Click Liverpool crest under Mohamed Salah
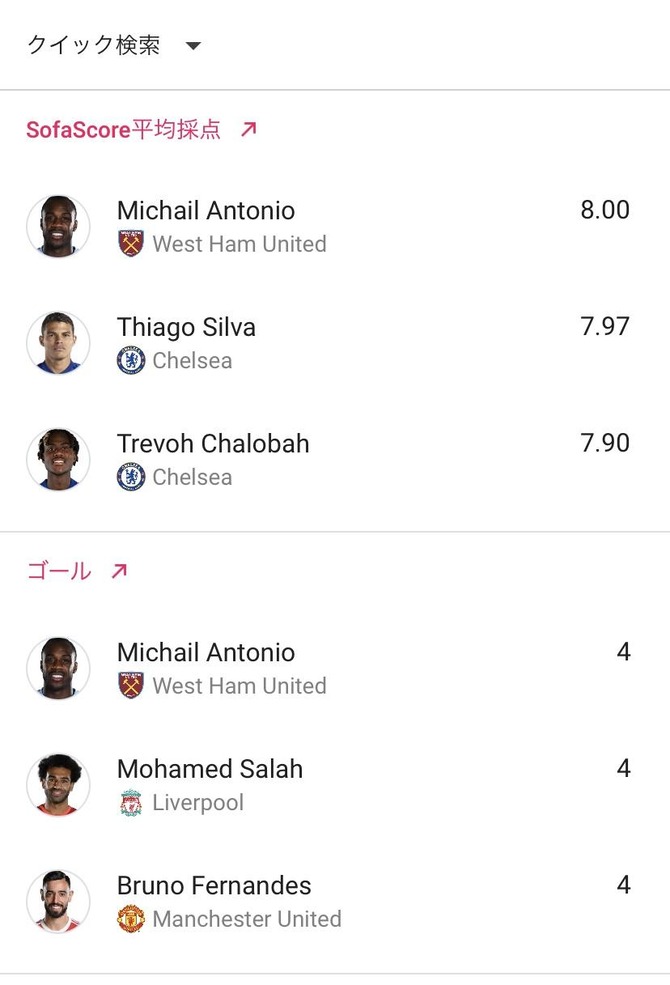The image size is (670, 985). [131, 802]
